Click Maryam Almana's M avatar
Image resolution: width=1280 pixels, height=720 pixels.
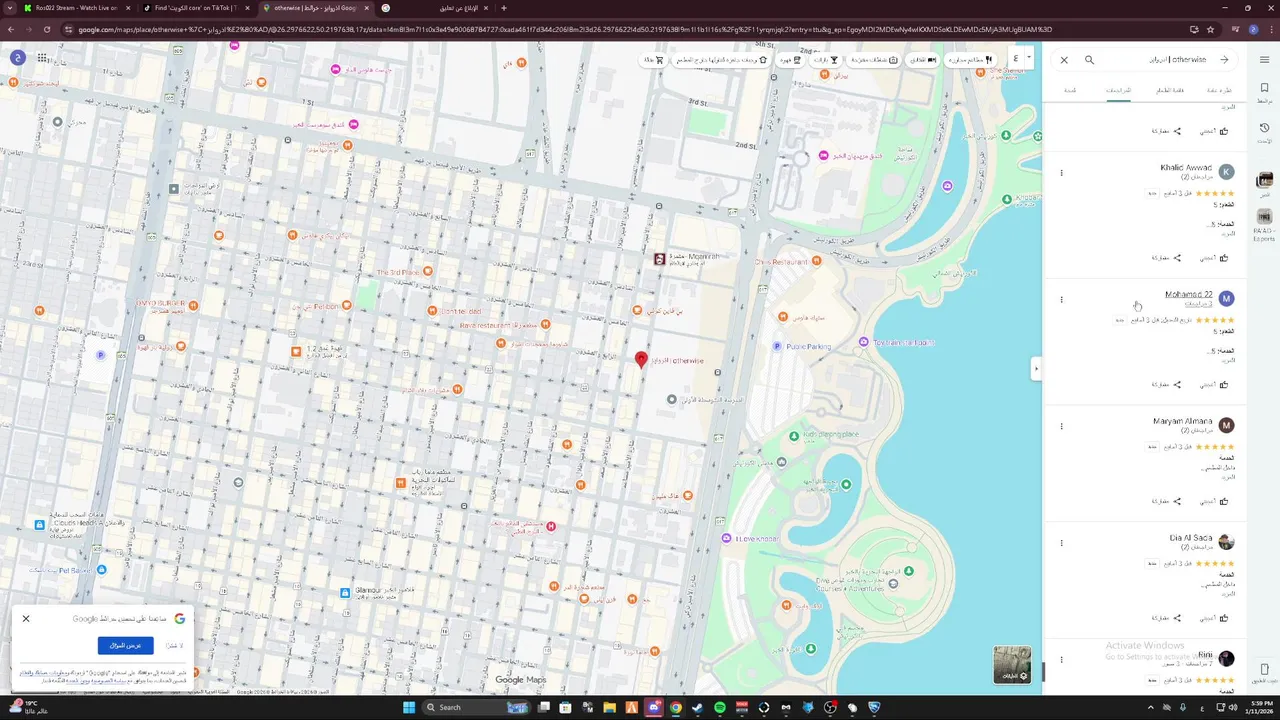(x=1226, y=426)
